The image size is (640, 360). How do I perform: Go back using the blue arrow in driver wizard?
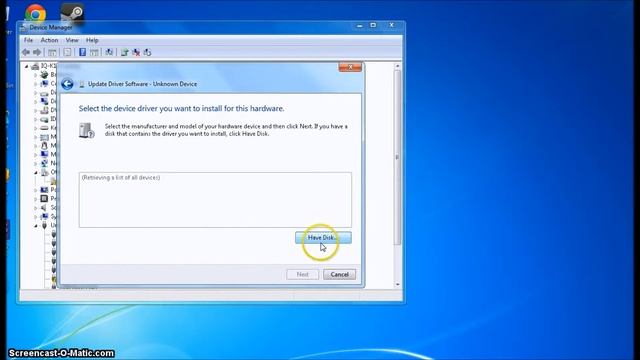click(x=67, y=84)
